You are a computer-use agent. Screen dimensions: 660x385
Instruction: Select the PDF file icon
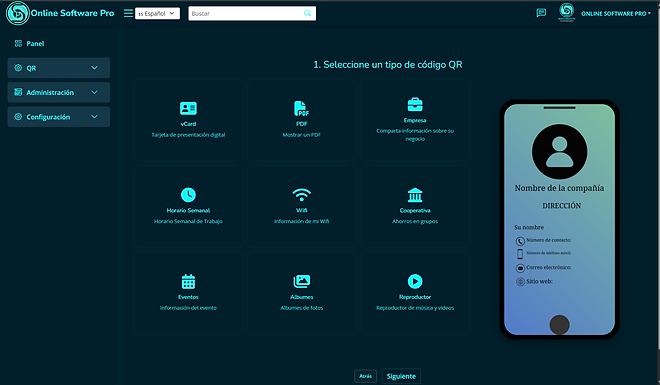point(301,109)
